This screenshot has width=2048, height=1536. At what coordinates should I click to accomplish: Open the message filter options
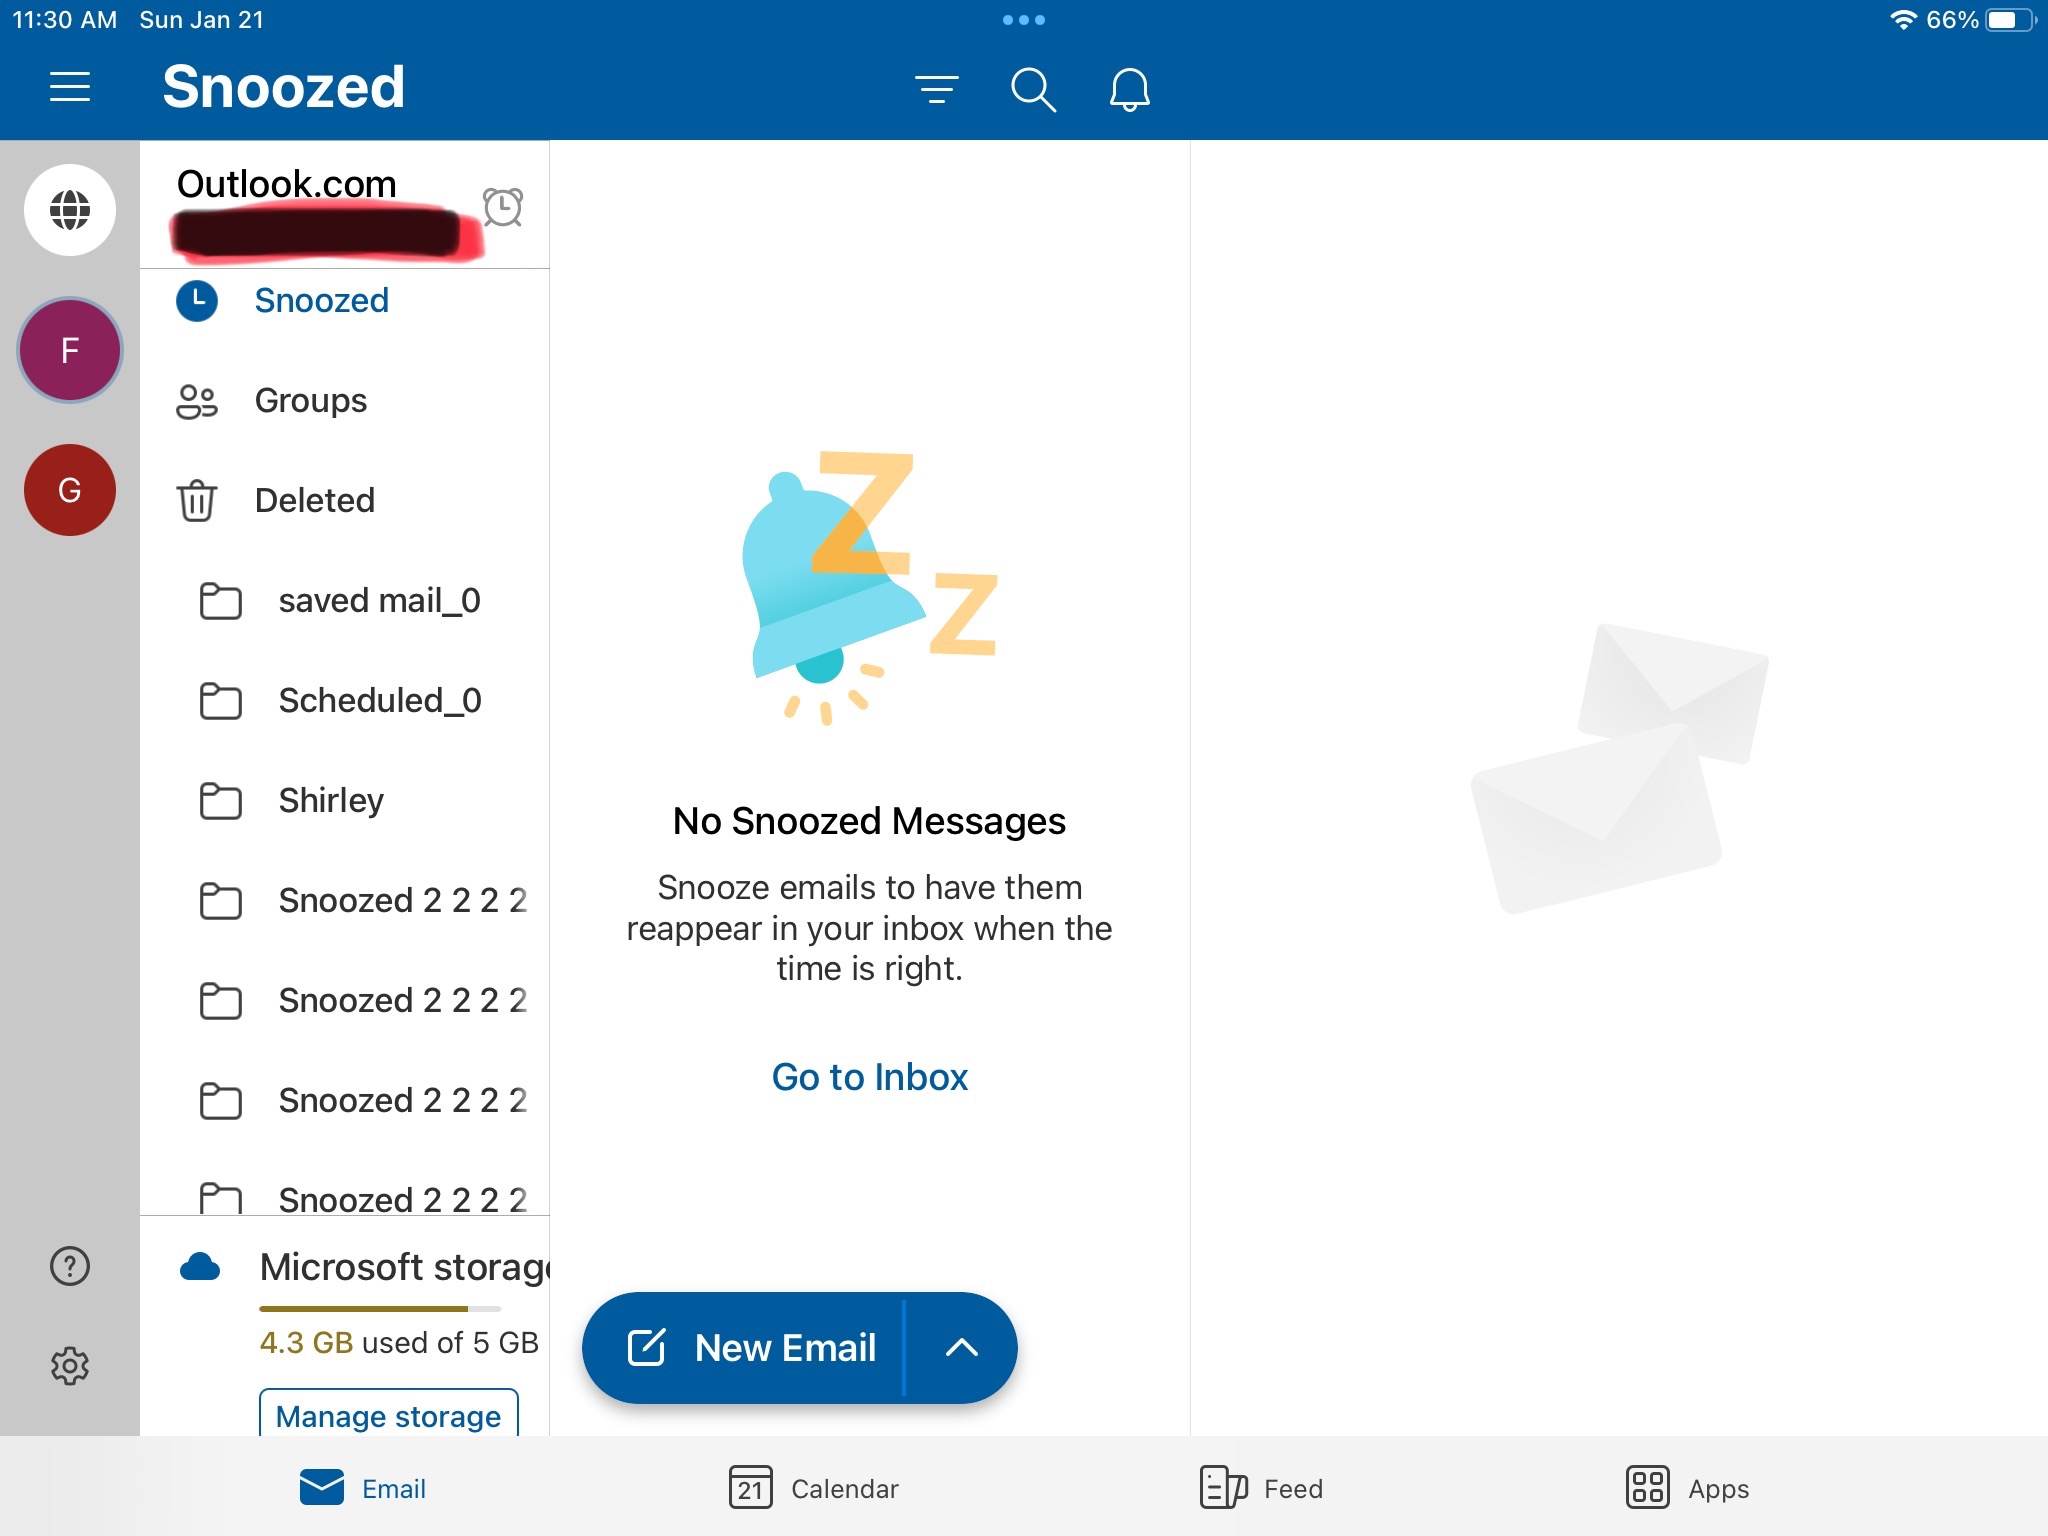pyautogui.click(x=937, y=89)
